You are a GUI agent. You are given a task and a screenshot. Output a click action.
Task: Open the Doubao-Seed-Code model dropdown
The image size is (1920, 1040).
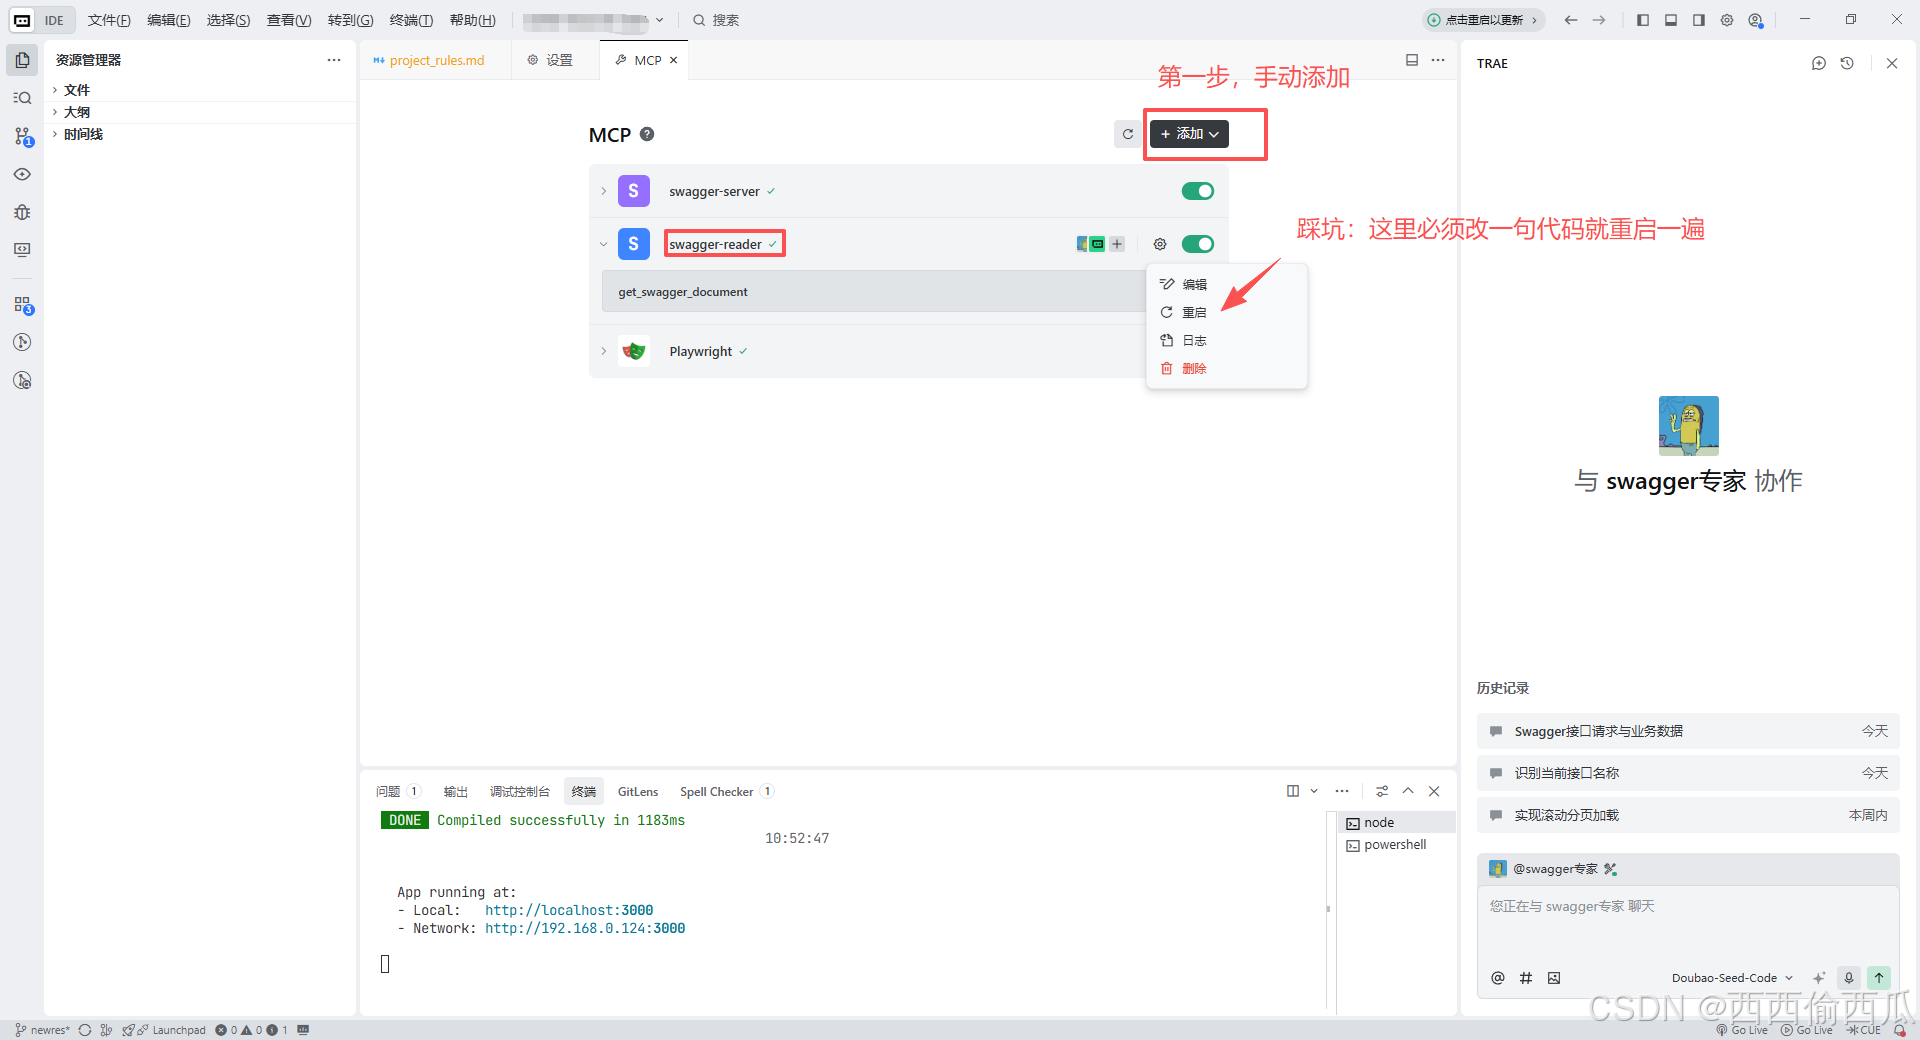tap(1732, 978)
